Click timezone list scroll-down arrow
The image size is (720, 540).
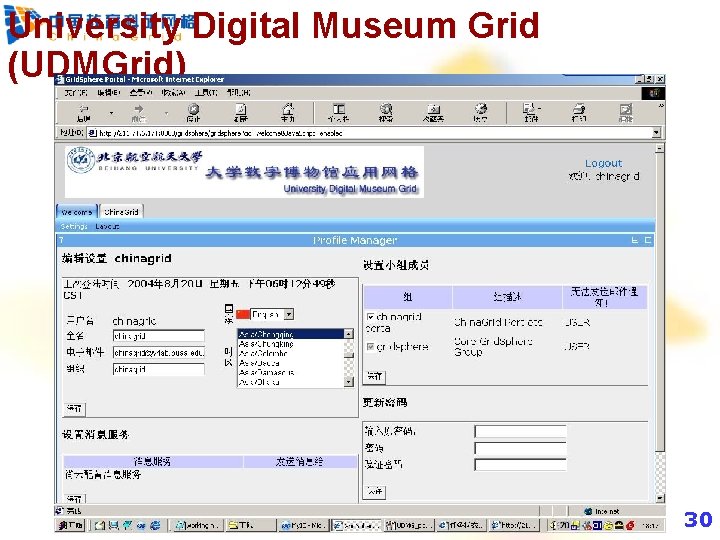[x=349, y=382]
